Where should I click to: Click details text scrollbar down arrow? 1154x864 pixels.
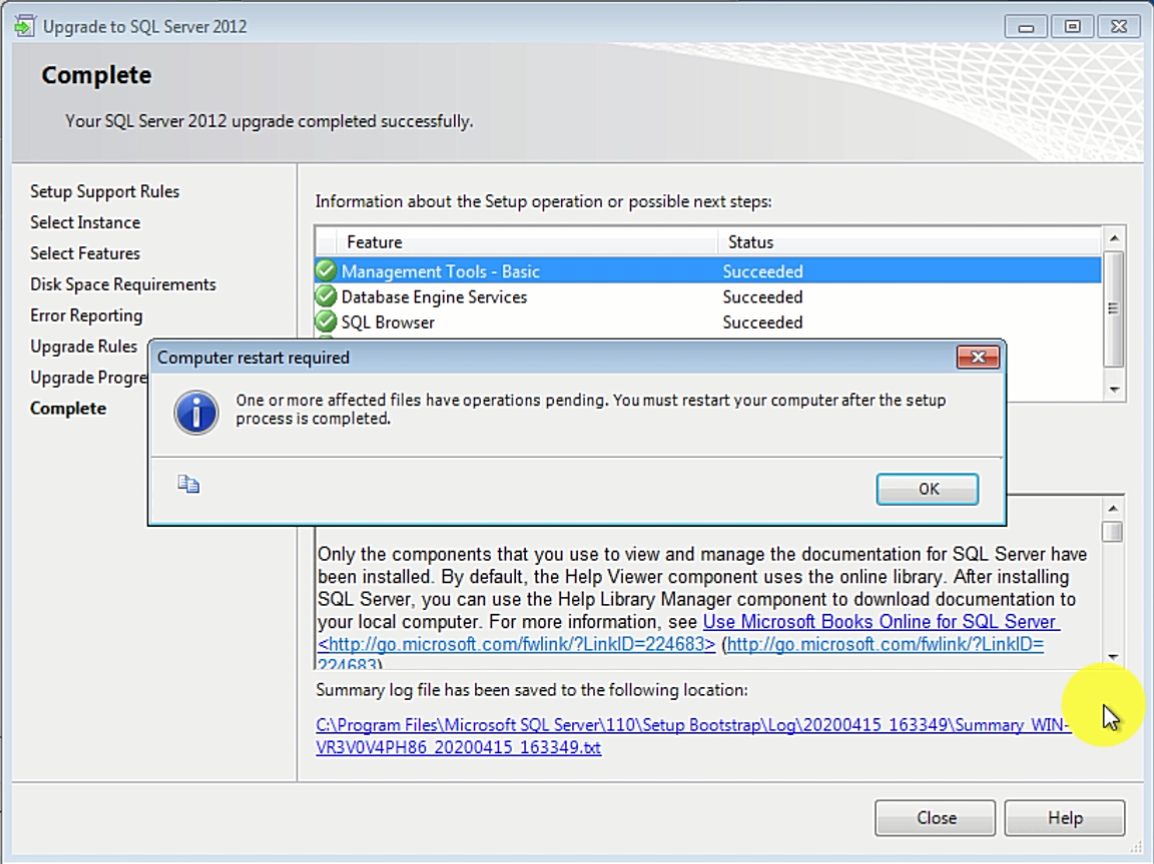click(x=1113, y=657)
